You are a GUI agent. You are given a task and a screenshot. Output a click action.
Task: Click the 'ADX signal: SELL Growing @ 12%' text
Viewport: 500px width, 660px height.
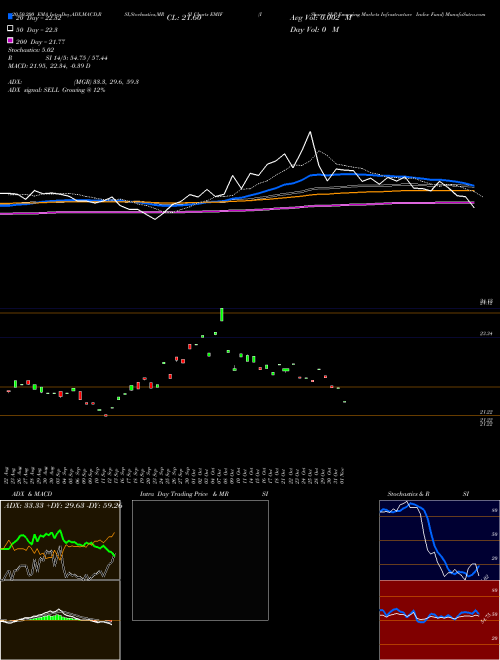(x=56, y=90)
